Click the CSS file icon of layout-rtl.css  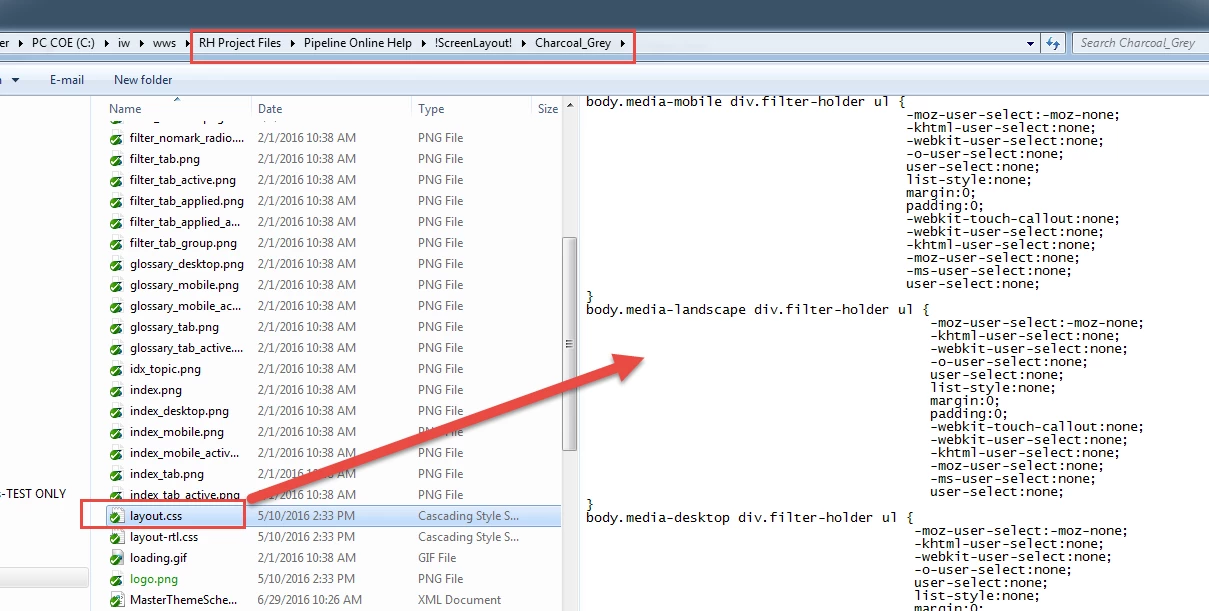tap(116, 537)
